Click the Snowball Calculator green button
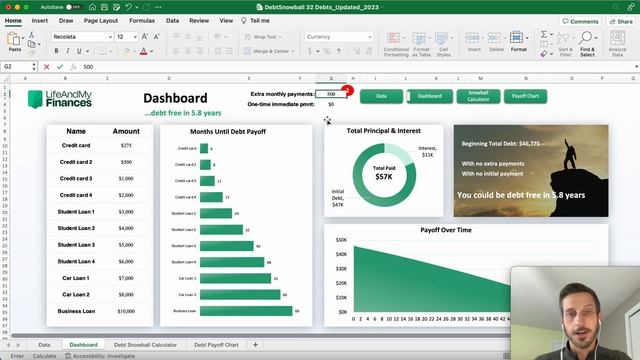The image size is (640, 360). point(478,96)
